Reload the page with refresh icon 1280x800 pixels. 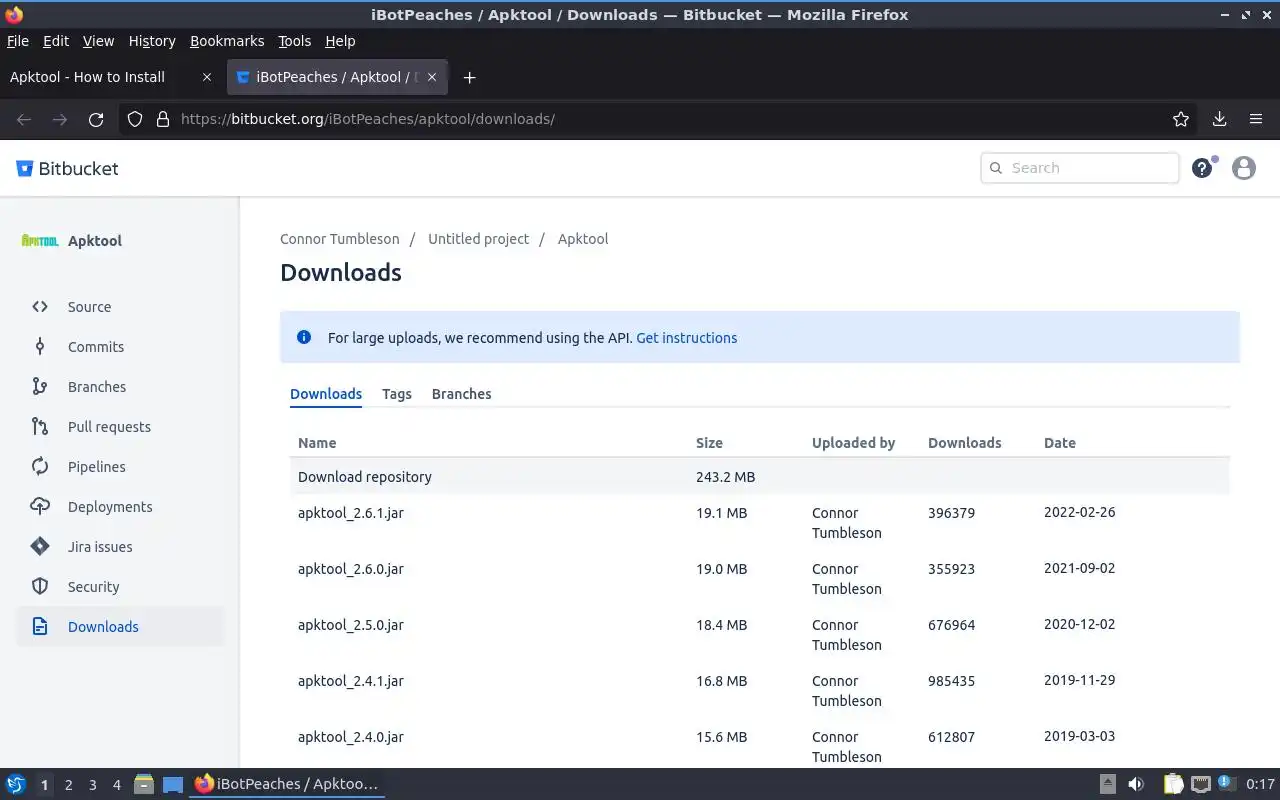pyautogui.click(x=96, y=119)
